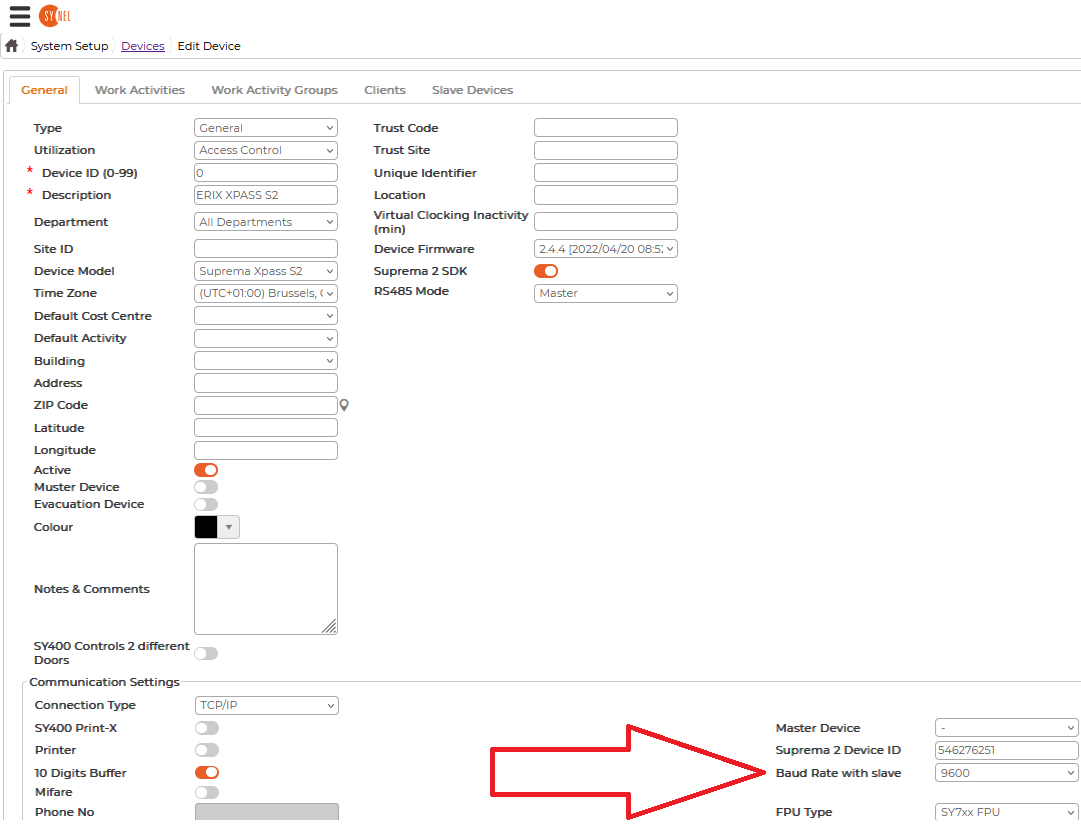
Task: Click the Notes & Comments text area
Action: click(x=266, y=589)
